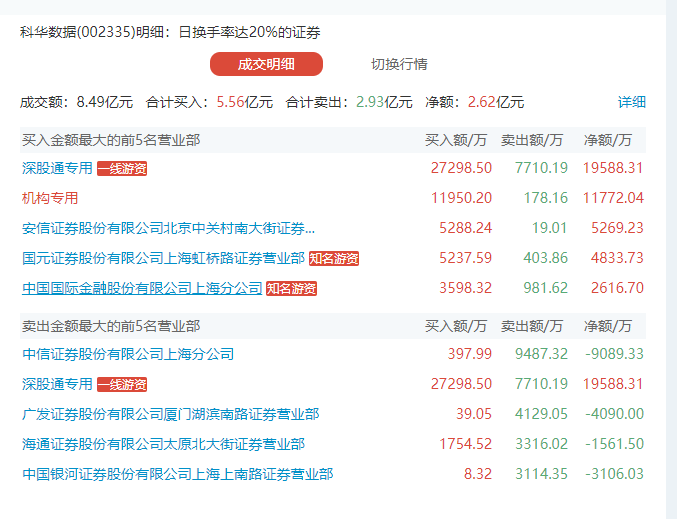Click net amount 5269.23
677x519 pixels.
[x=617, y=228]
